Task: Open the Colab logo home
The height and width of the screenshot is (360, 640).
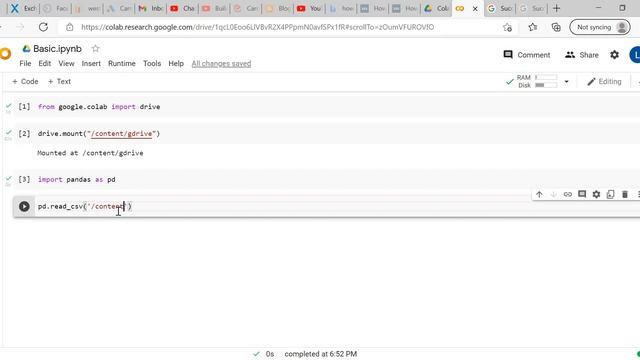Action: click(x=5, y=54)
